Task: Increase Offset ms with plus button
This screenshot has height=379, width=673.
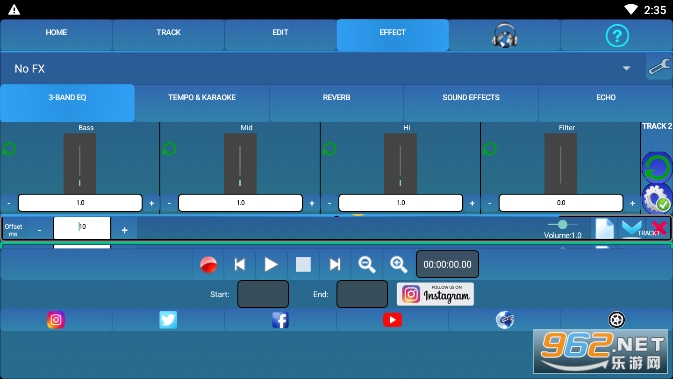Action: (x=124, y=230)
